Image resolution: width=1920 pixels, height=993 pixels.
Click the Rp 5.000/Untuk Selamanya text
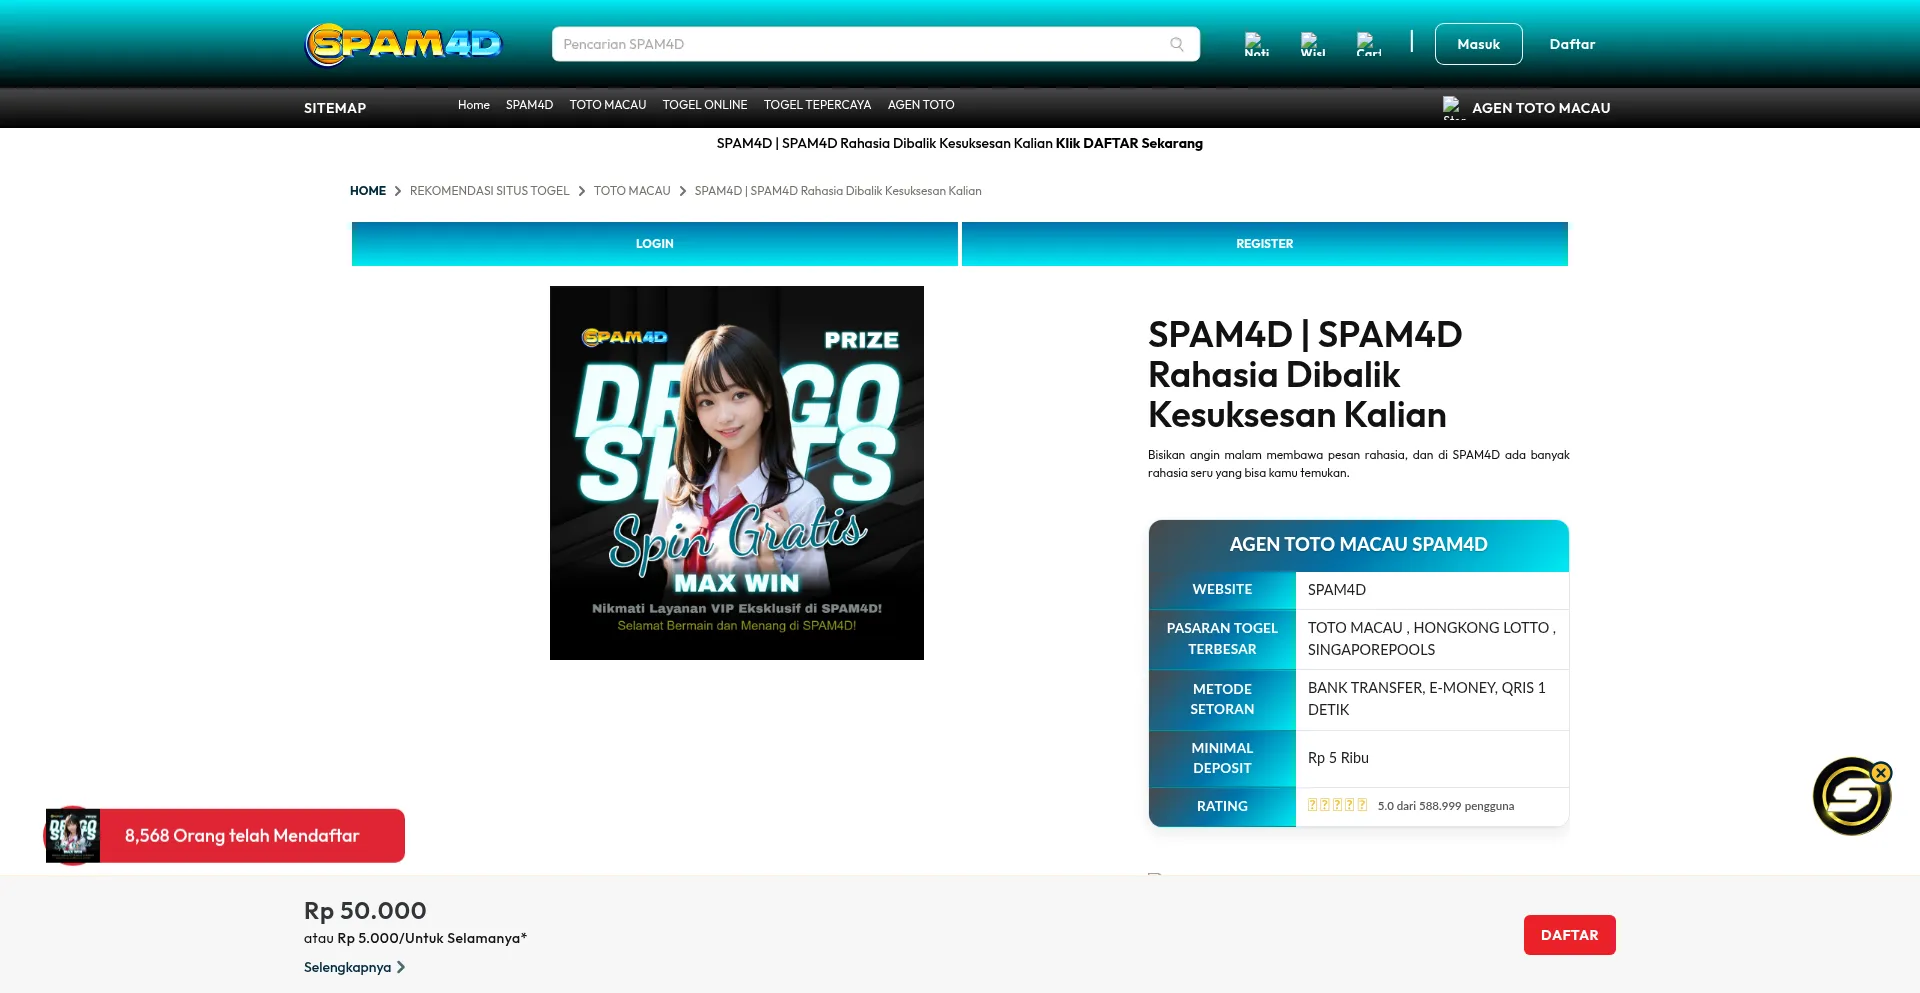[432, 938]
